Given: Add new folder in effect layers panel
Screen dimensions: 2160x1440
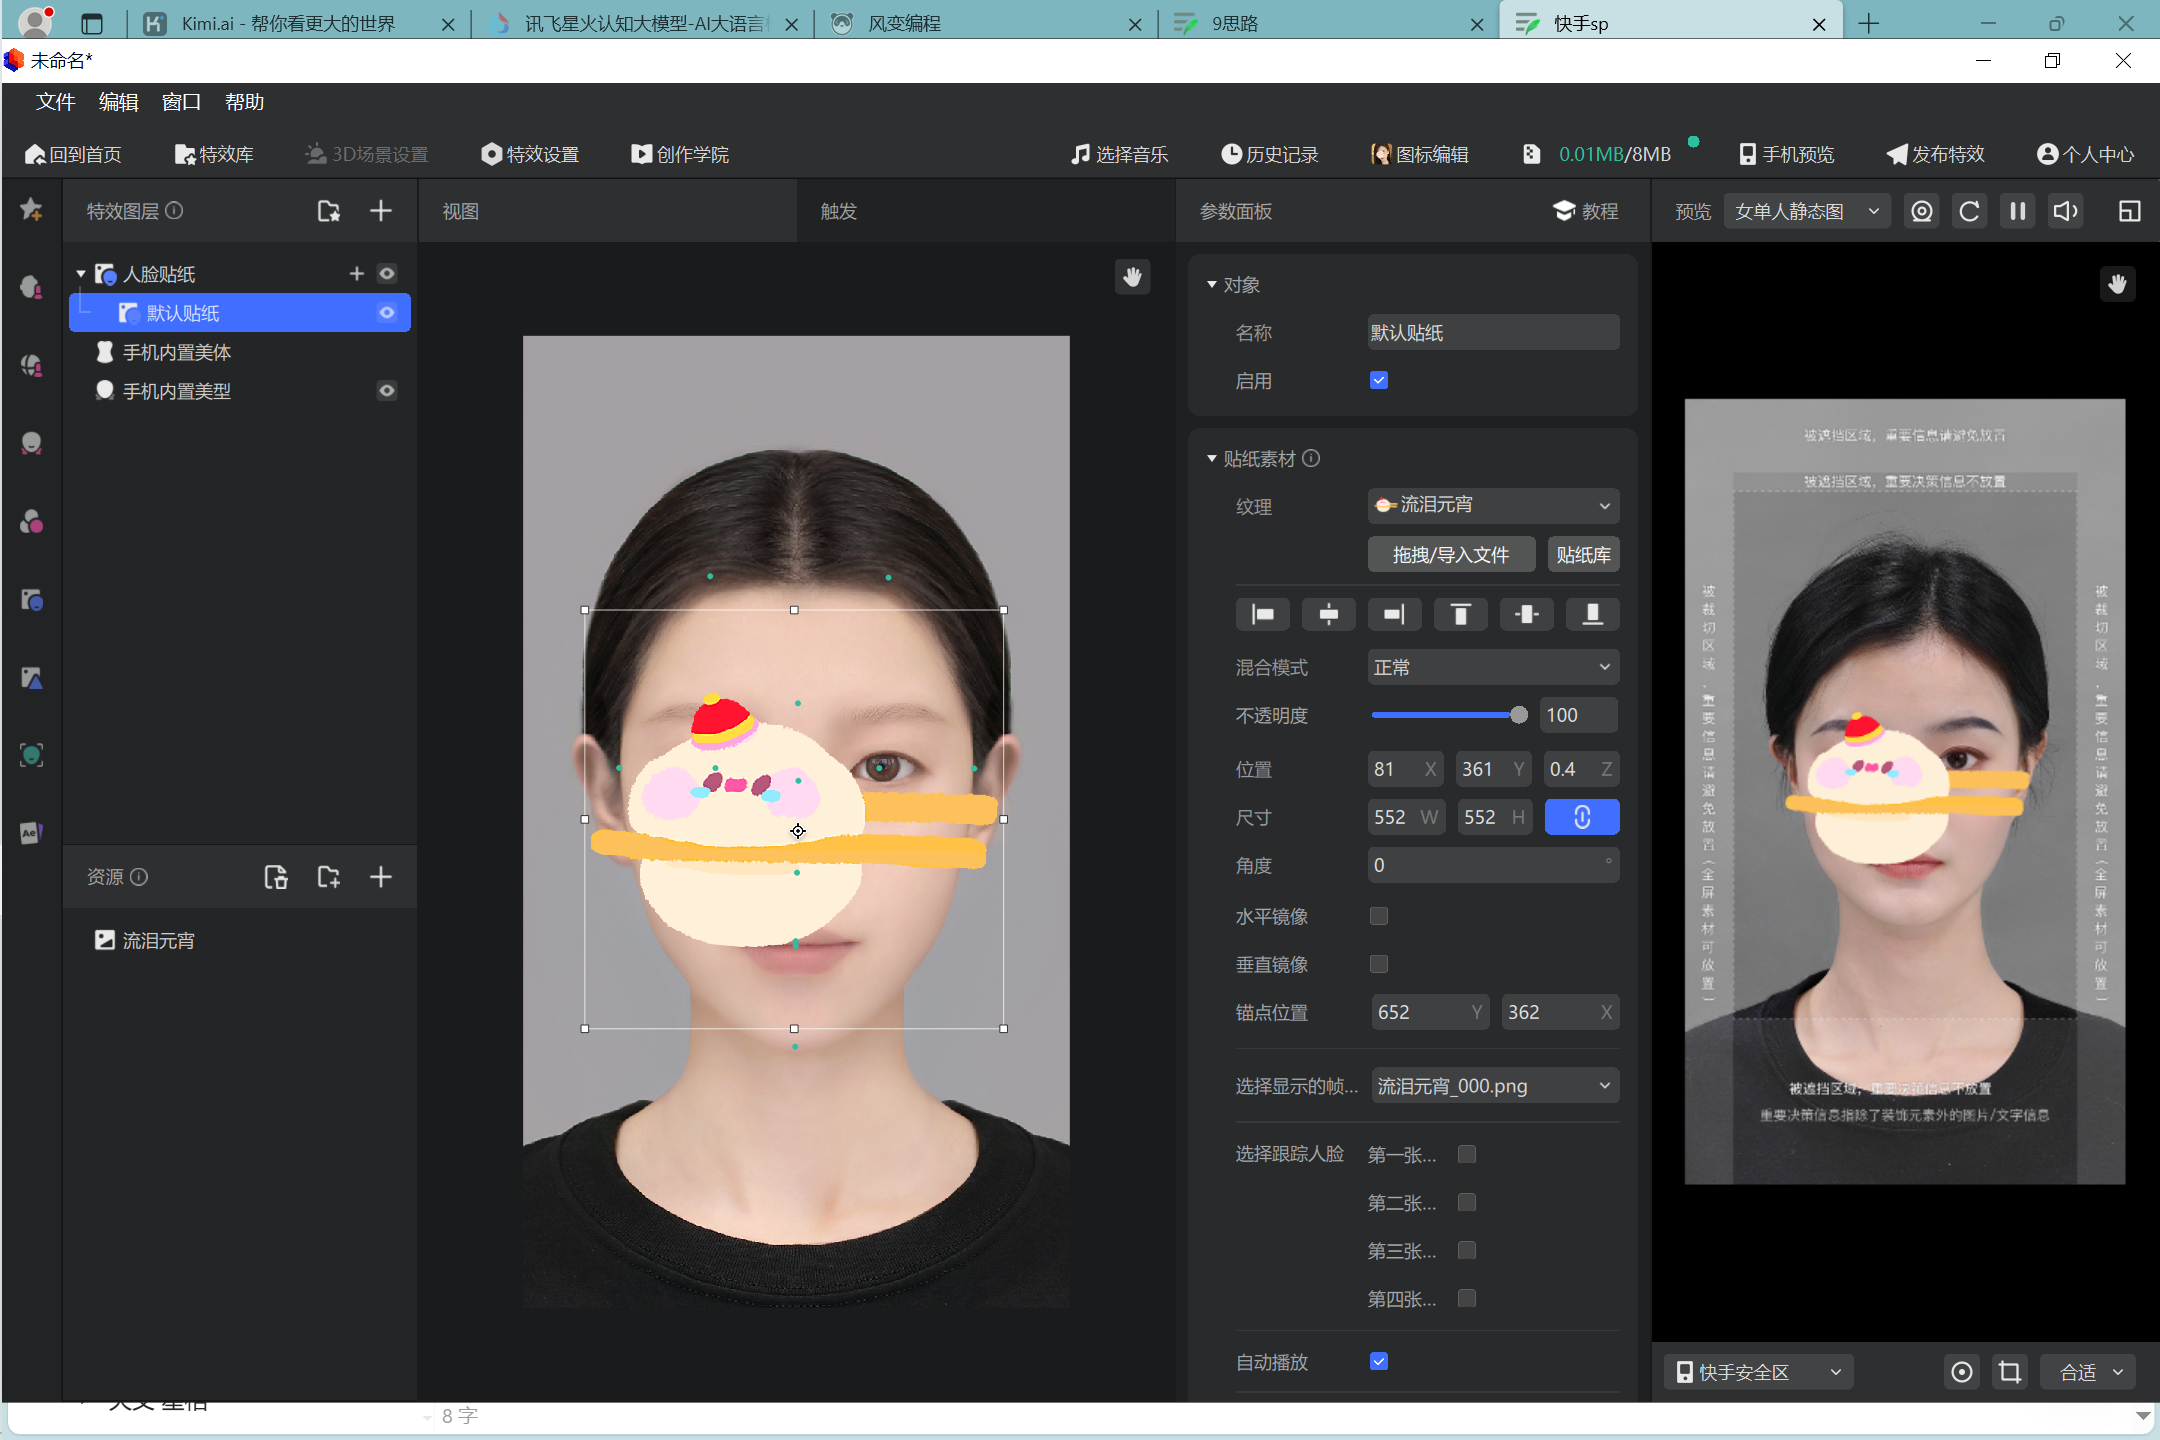Looking at the screenshot, I should coord(328,211).
